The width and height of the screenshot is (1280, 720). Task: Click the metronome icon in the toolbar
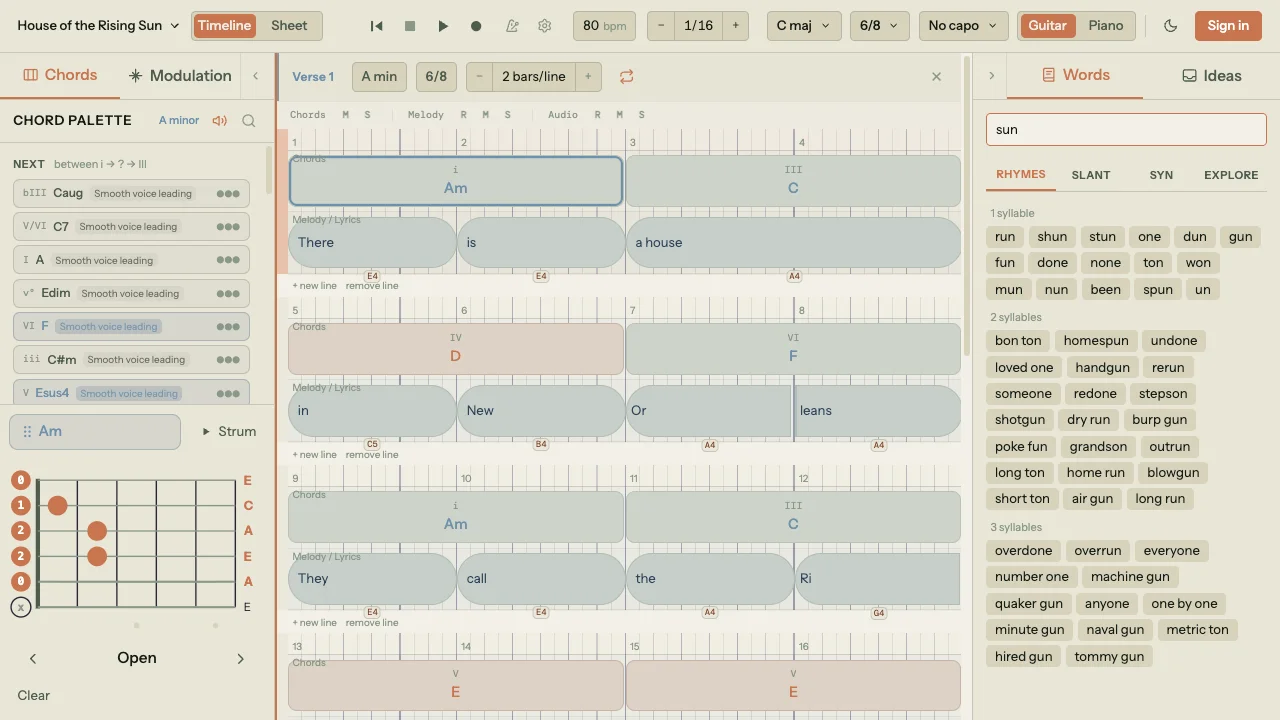tap(513, 25)
